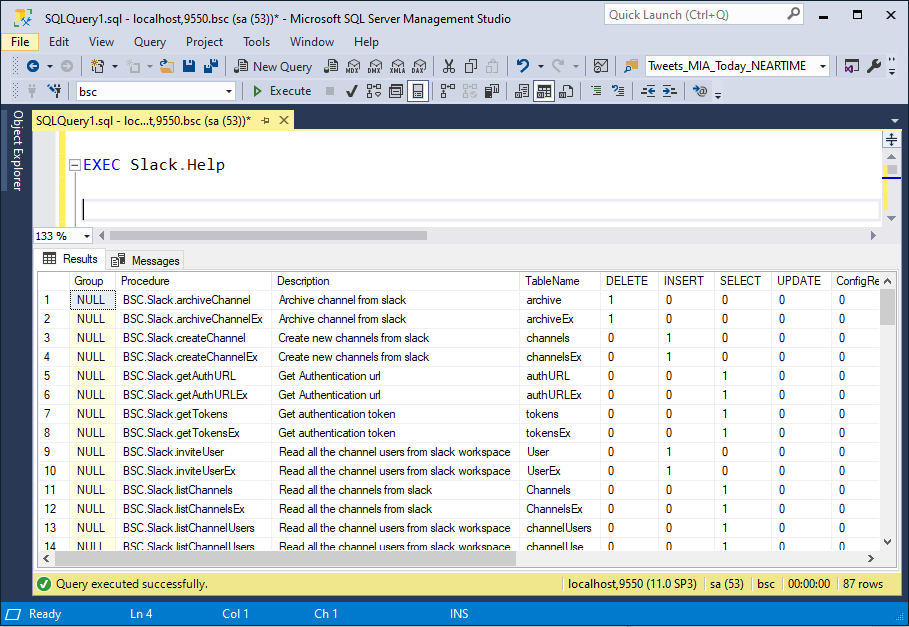Toggle pin on SQLQuery1.sql tab

tap(266, 121)
